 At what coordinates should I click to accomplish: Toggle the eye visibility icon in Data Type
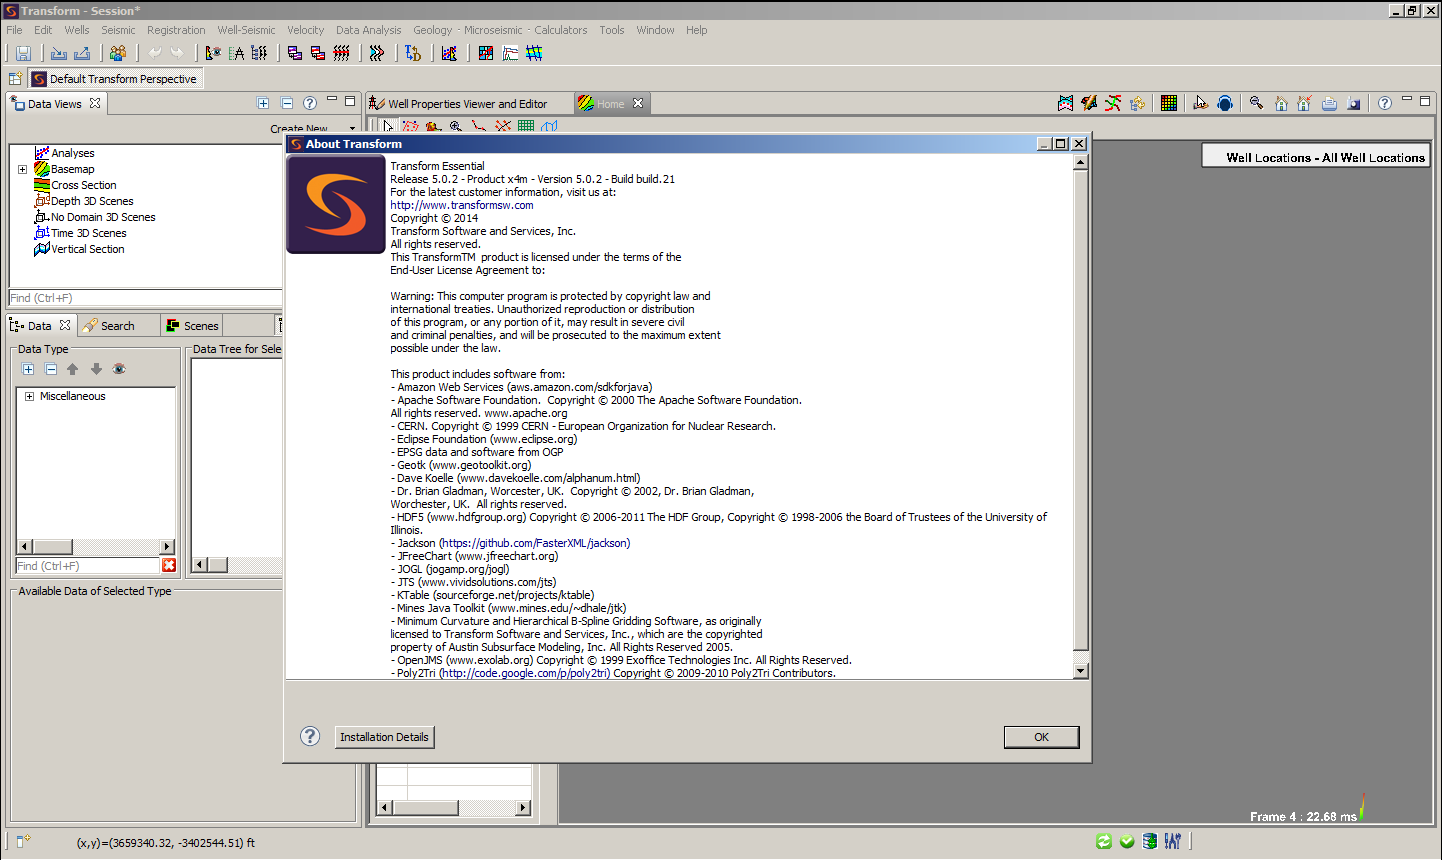119,369
